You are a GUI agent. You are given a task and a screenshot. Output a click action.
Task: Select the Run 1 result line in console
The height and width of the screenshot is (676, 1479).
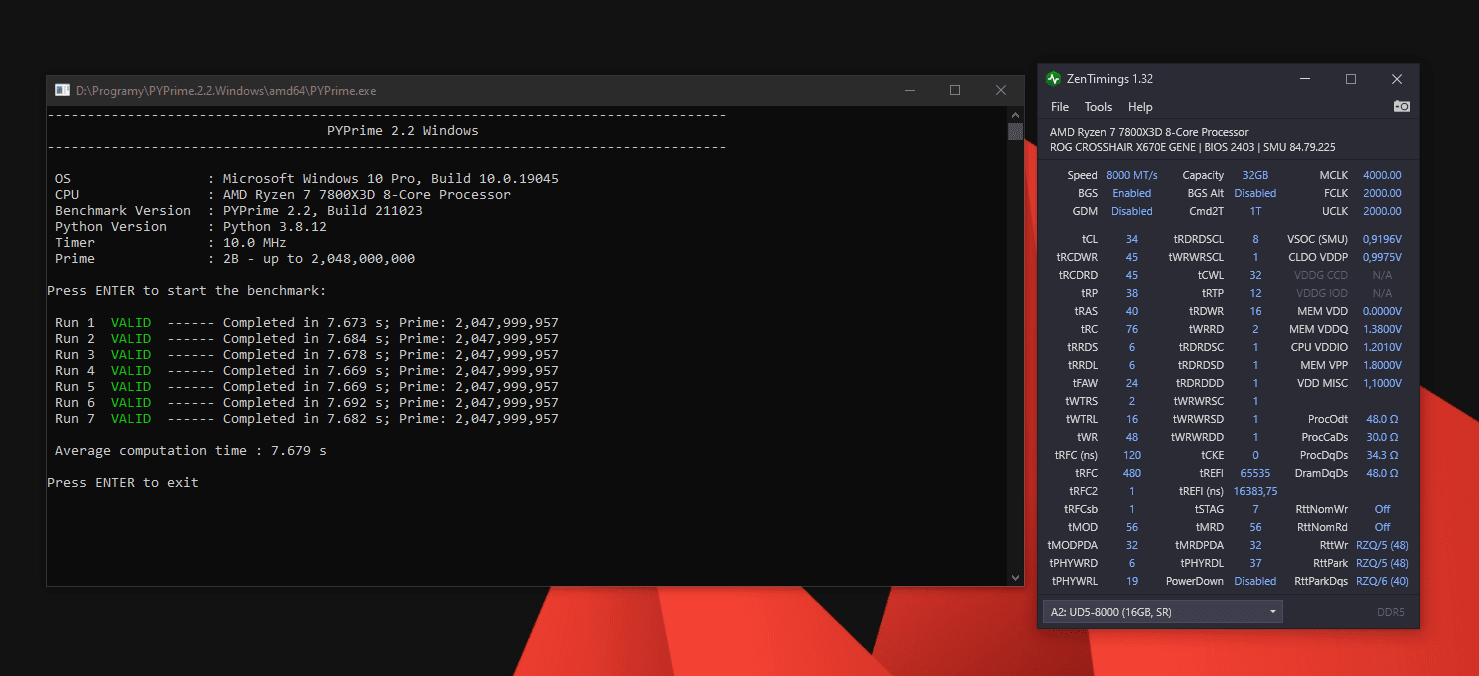[x=307, y=323]
